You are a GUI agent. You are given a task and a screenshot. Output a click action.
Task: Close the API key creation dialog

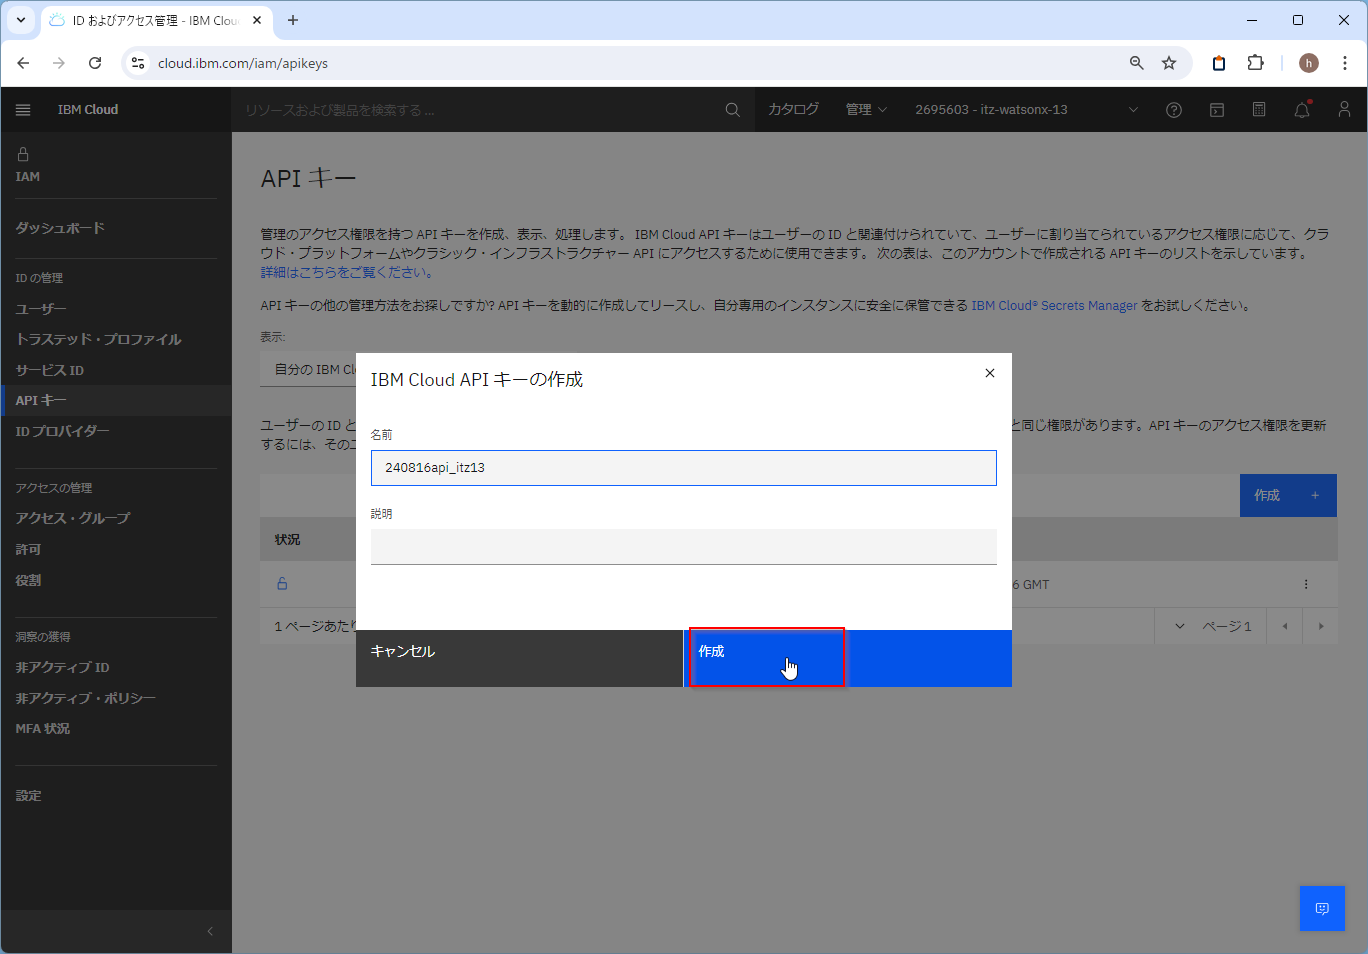tap(990, 373)
